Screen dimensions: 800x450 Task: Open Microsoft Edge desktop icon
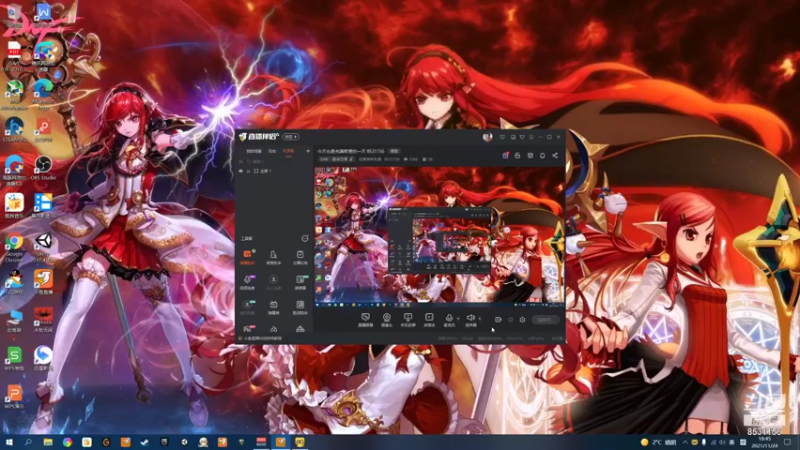(x=43, y=95)
